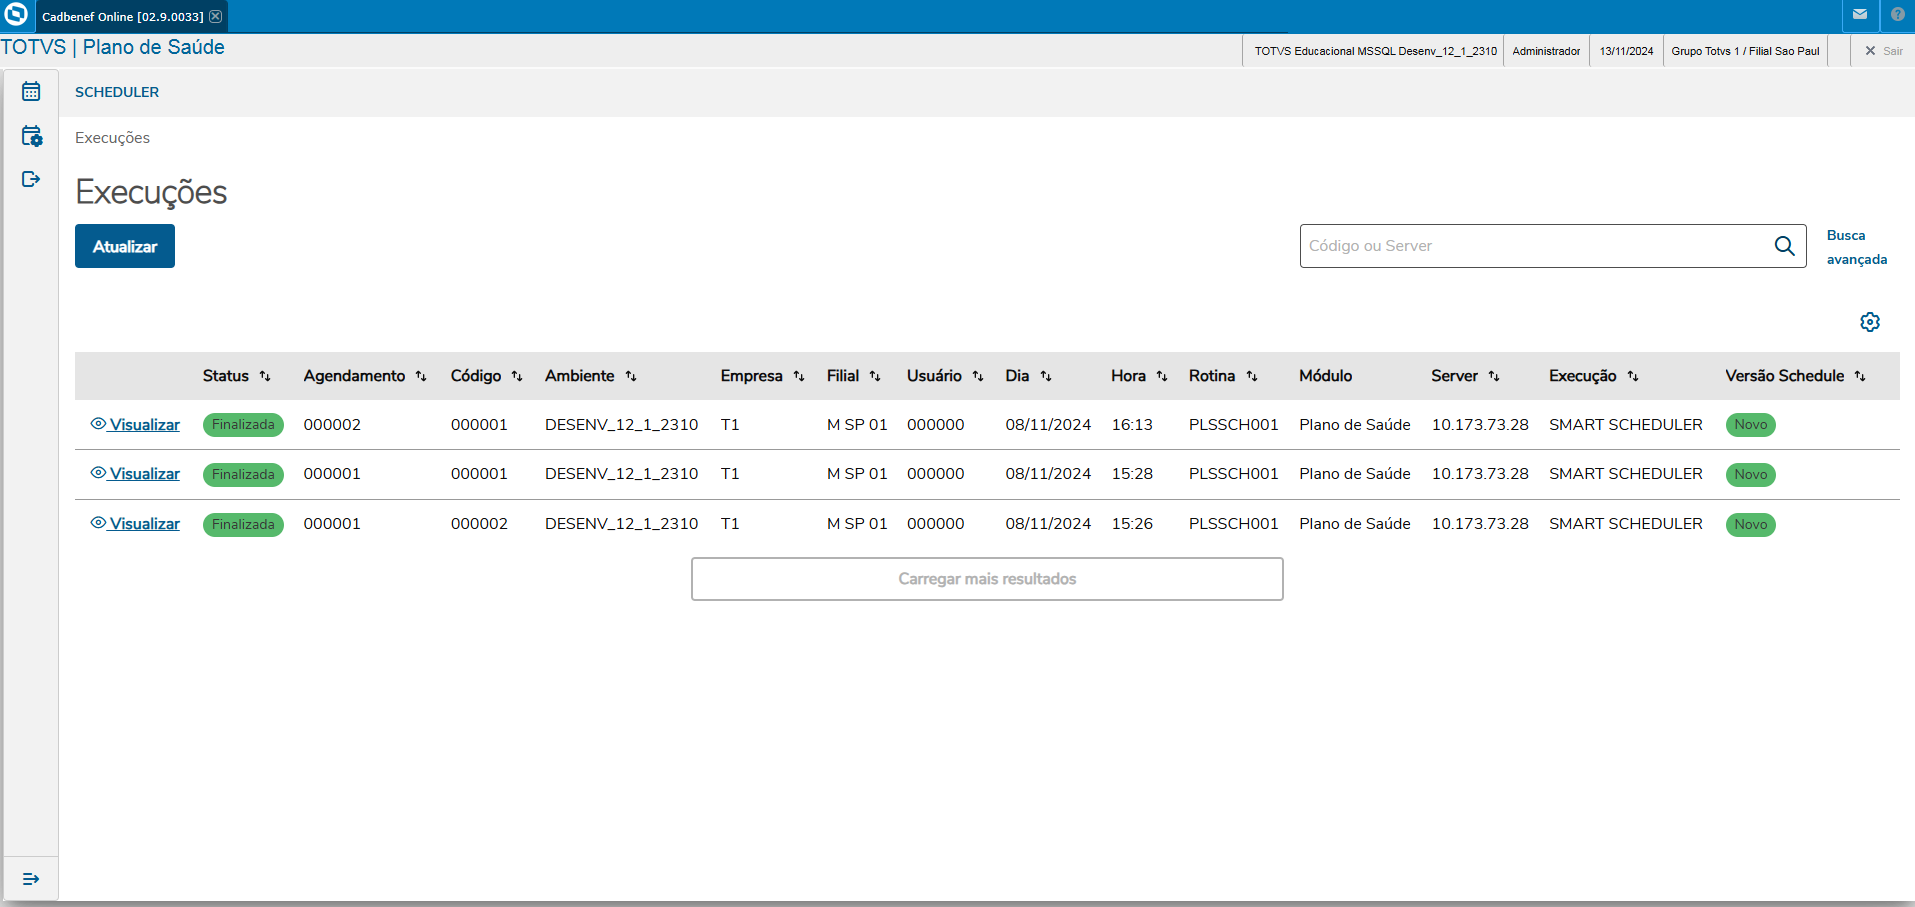1915x907 pixels.
Task: Sort by Filial column arrows
Action: click(875, 376)
